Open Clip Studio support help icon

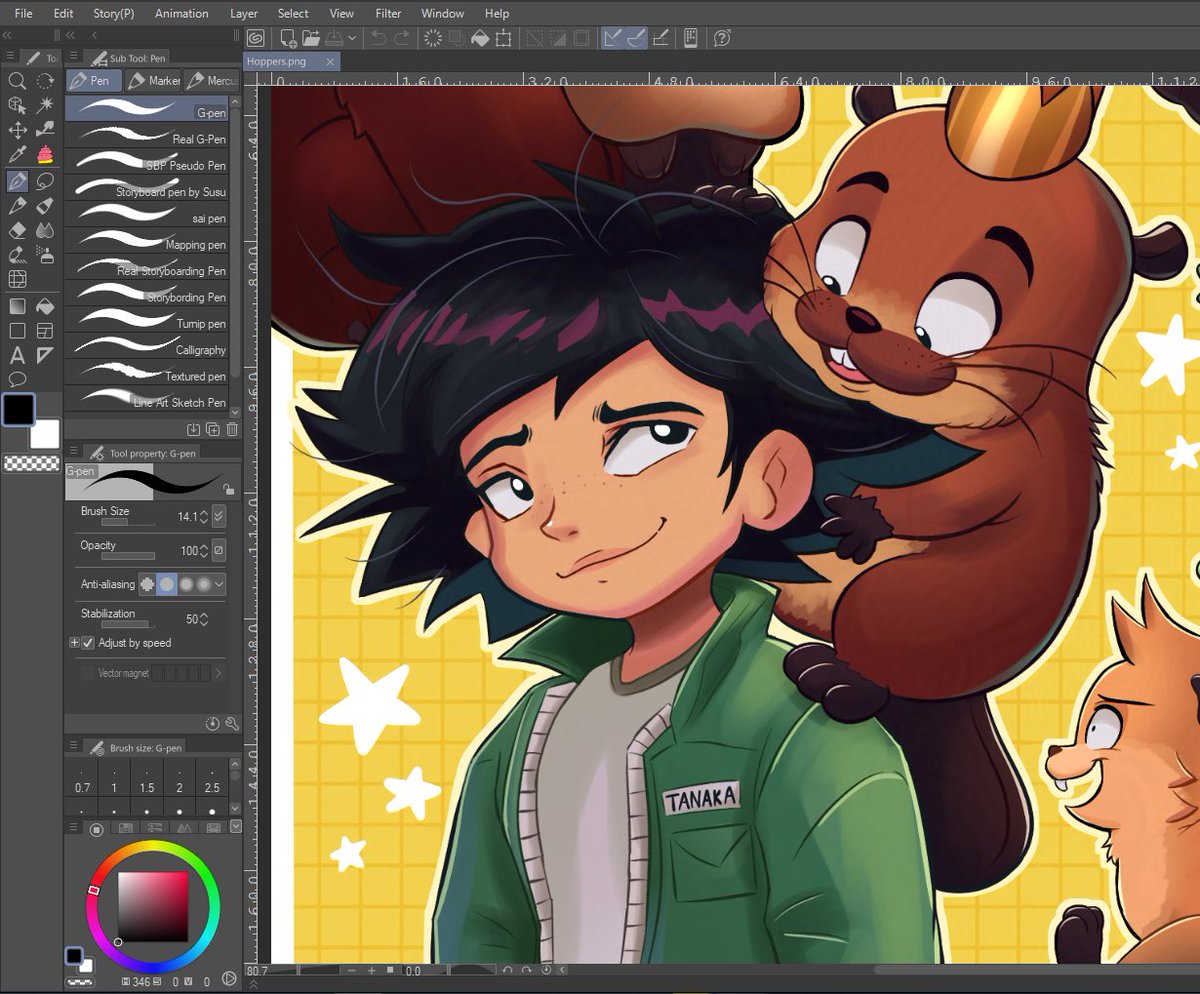(722, 38)
